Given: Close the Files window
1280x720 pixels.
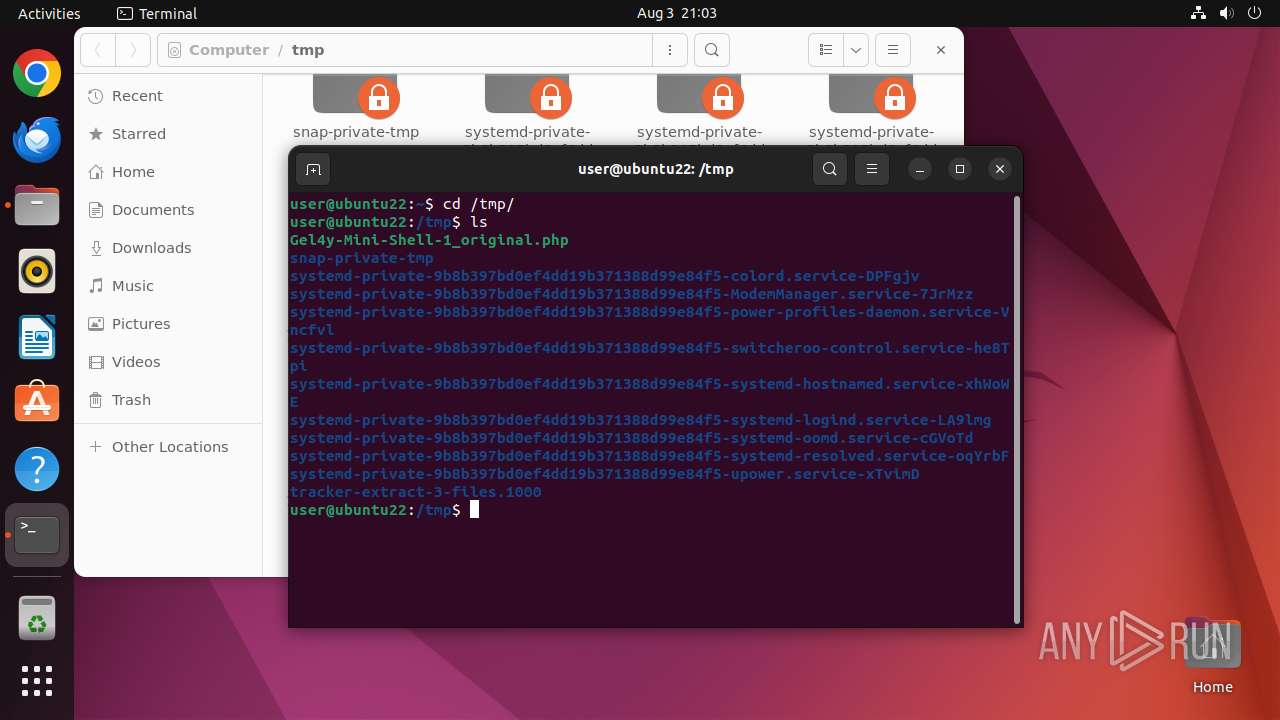Looking at the screenshot, I should [x=941, y=50].
